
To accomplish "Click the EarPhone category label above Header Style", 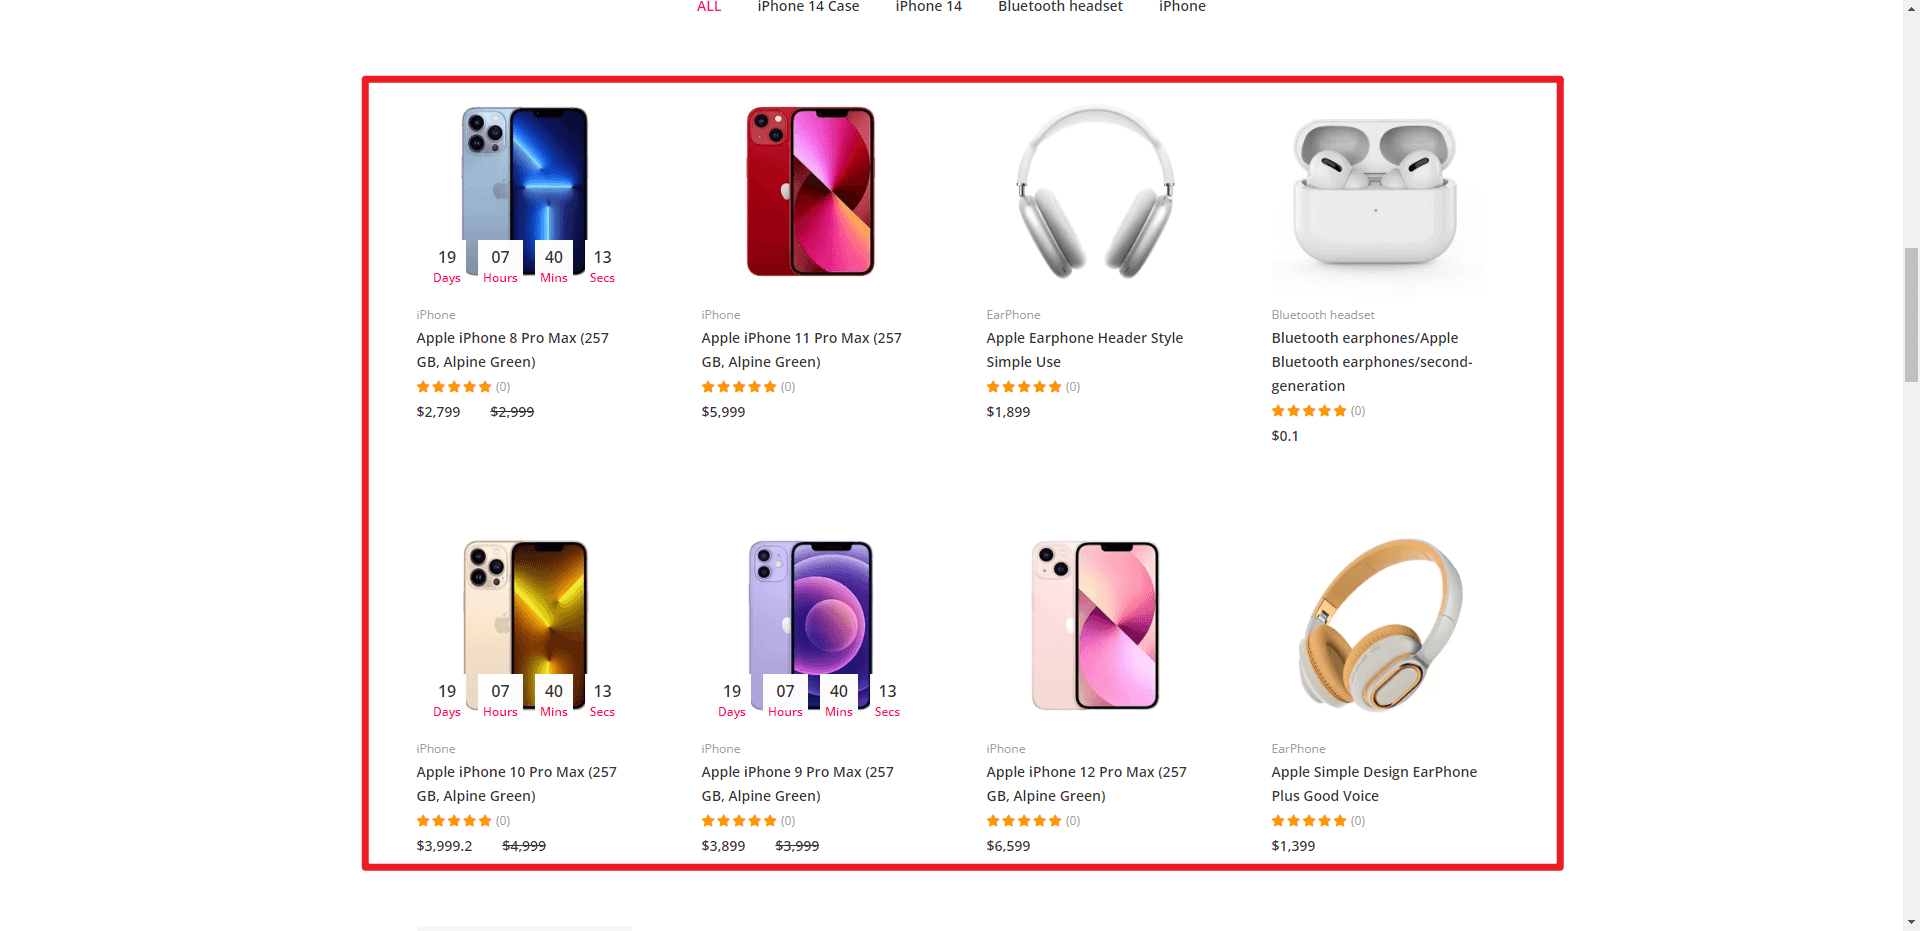I will [x=1013, y=315].
